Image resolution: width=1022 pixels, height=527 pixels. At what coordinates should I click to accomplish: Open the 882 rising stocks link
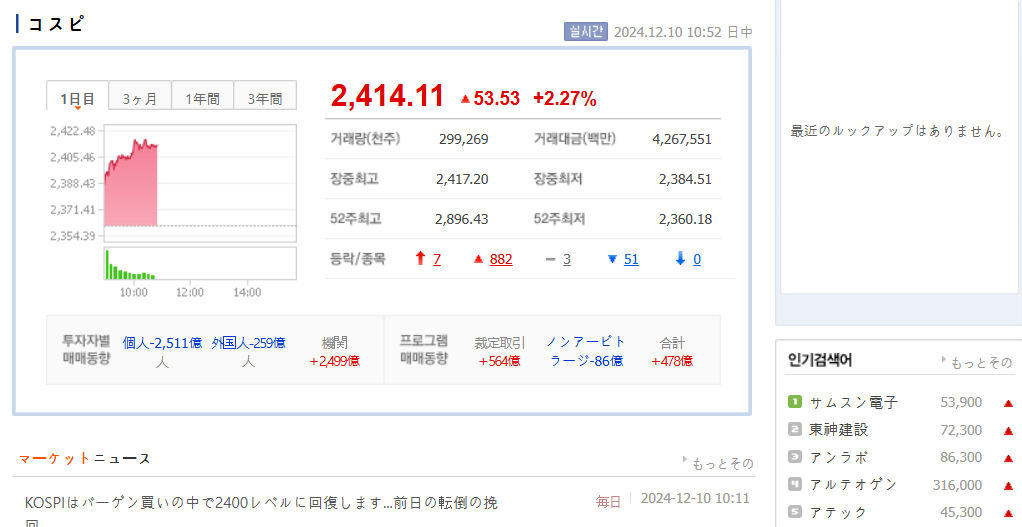(x=501, y=259)
